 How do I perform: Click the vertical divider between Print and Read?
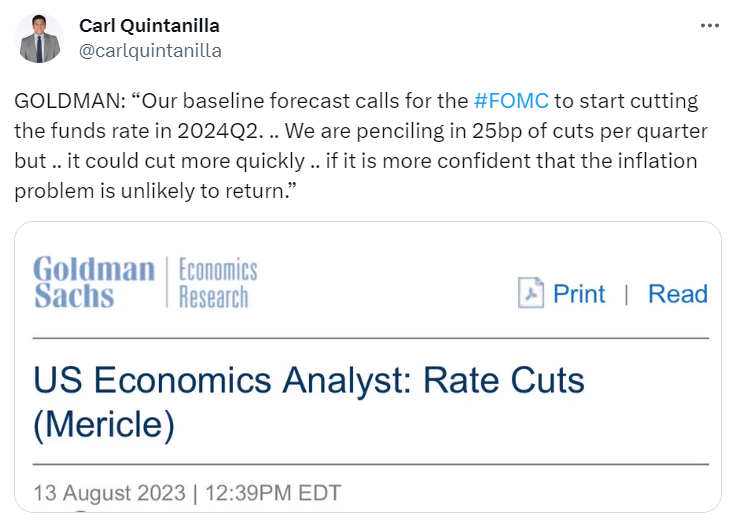627,295
